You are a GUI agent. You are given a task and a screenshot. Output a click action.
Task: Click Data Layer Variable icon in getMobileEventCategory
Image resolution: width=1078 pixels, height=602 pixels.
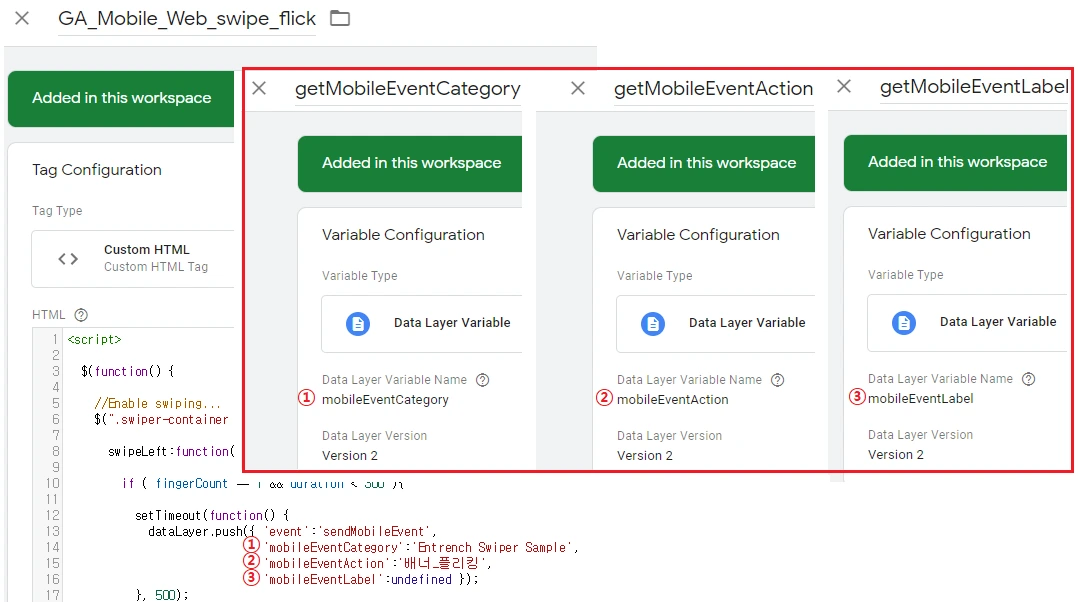click(x=358, y=323)
